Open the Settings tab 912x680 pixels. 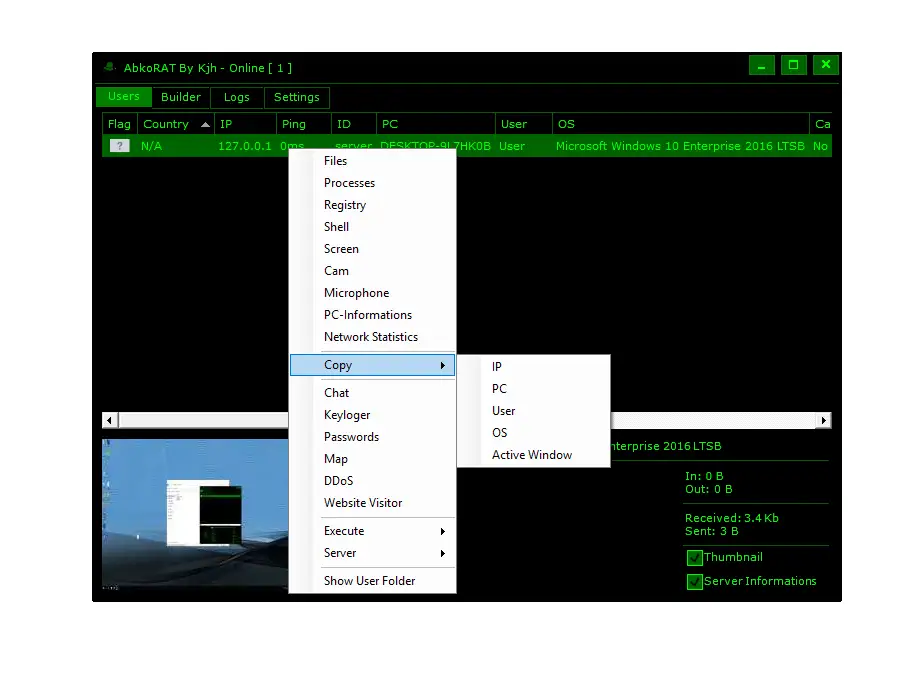[297, 97]
